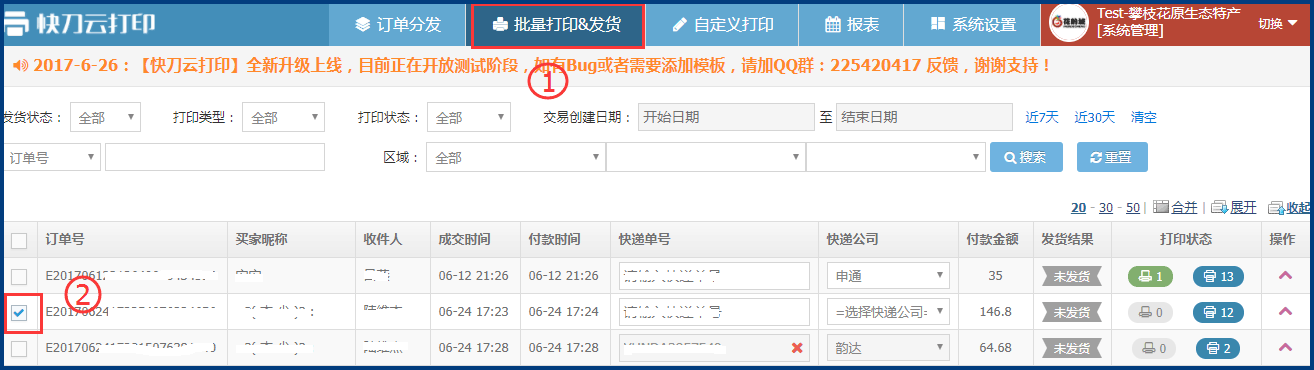
Task: Click 未发货 badge in 35 amount row
Action: (x=1071, y=276)
